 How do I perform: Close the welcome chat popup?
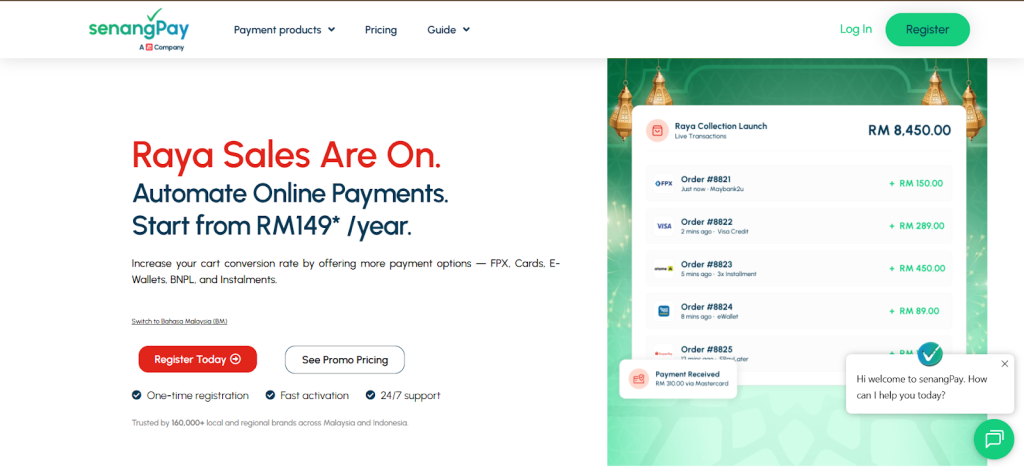click(x=1004, y=364)
